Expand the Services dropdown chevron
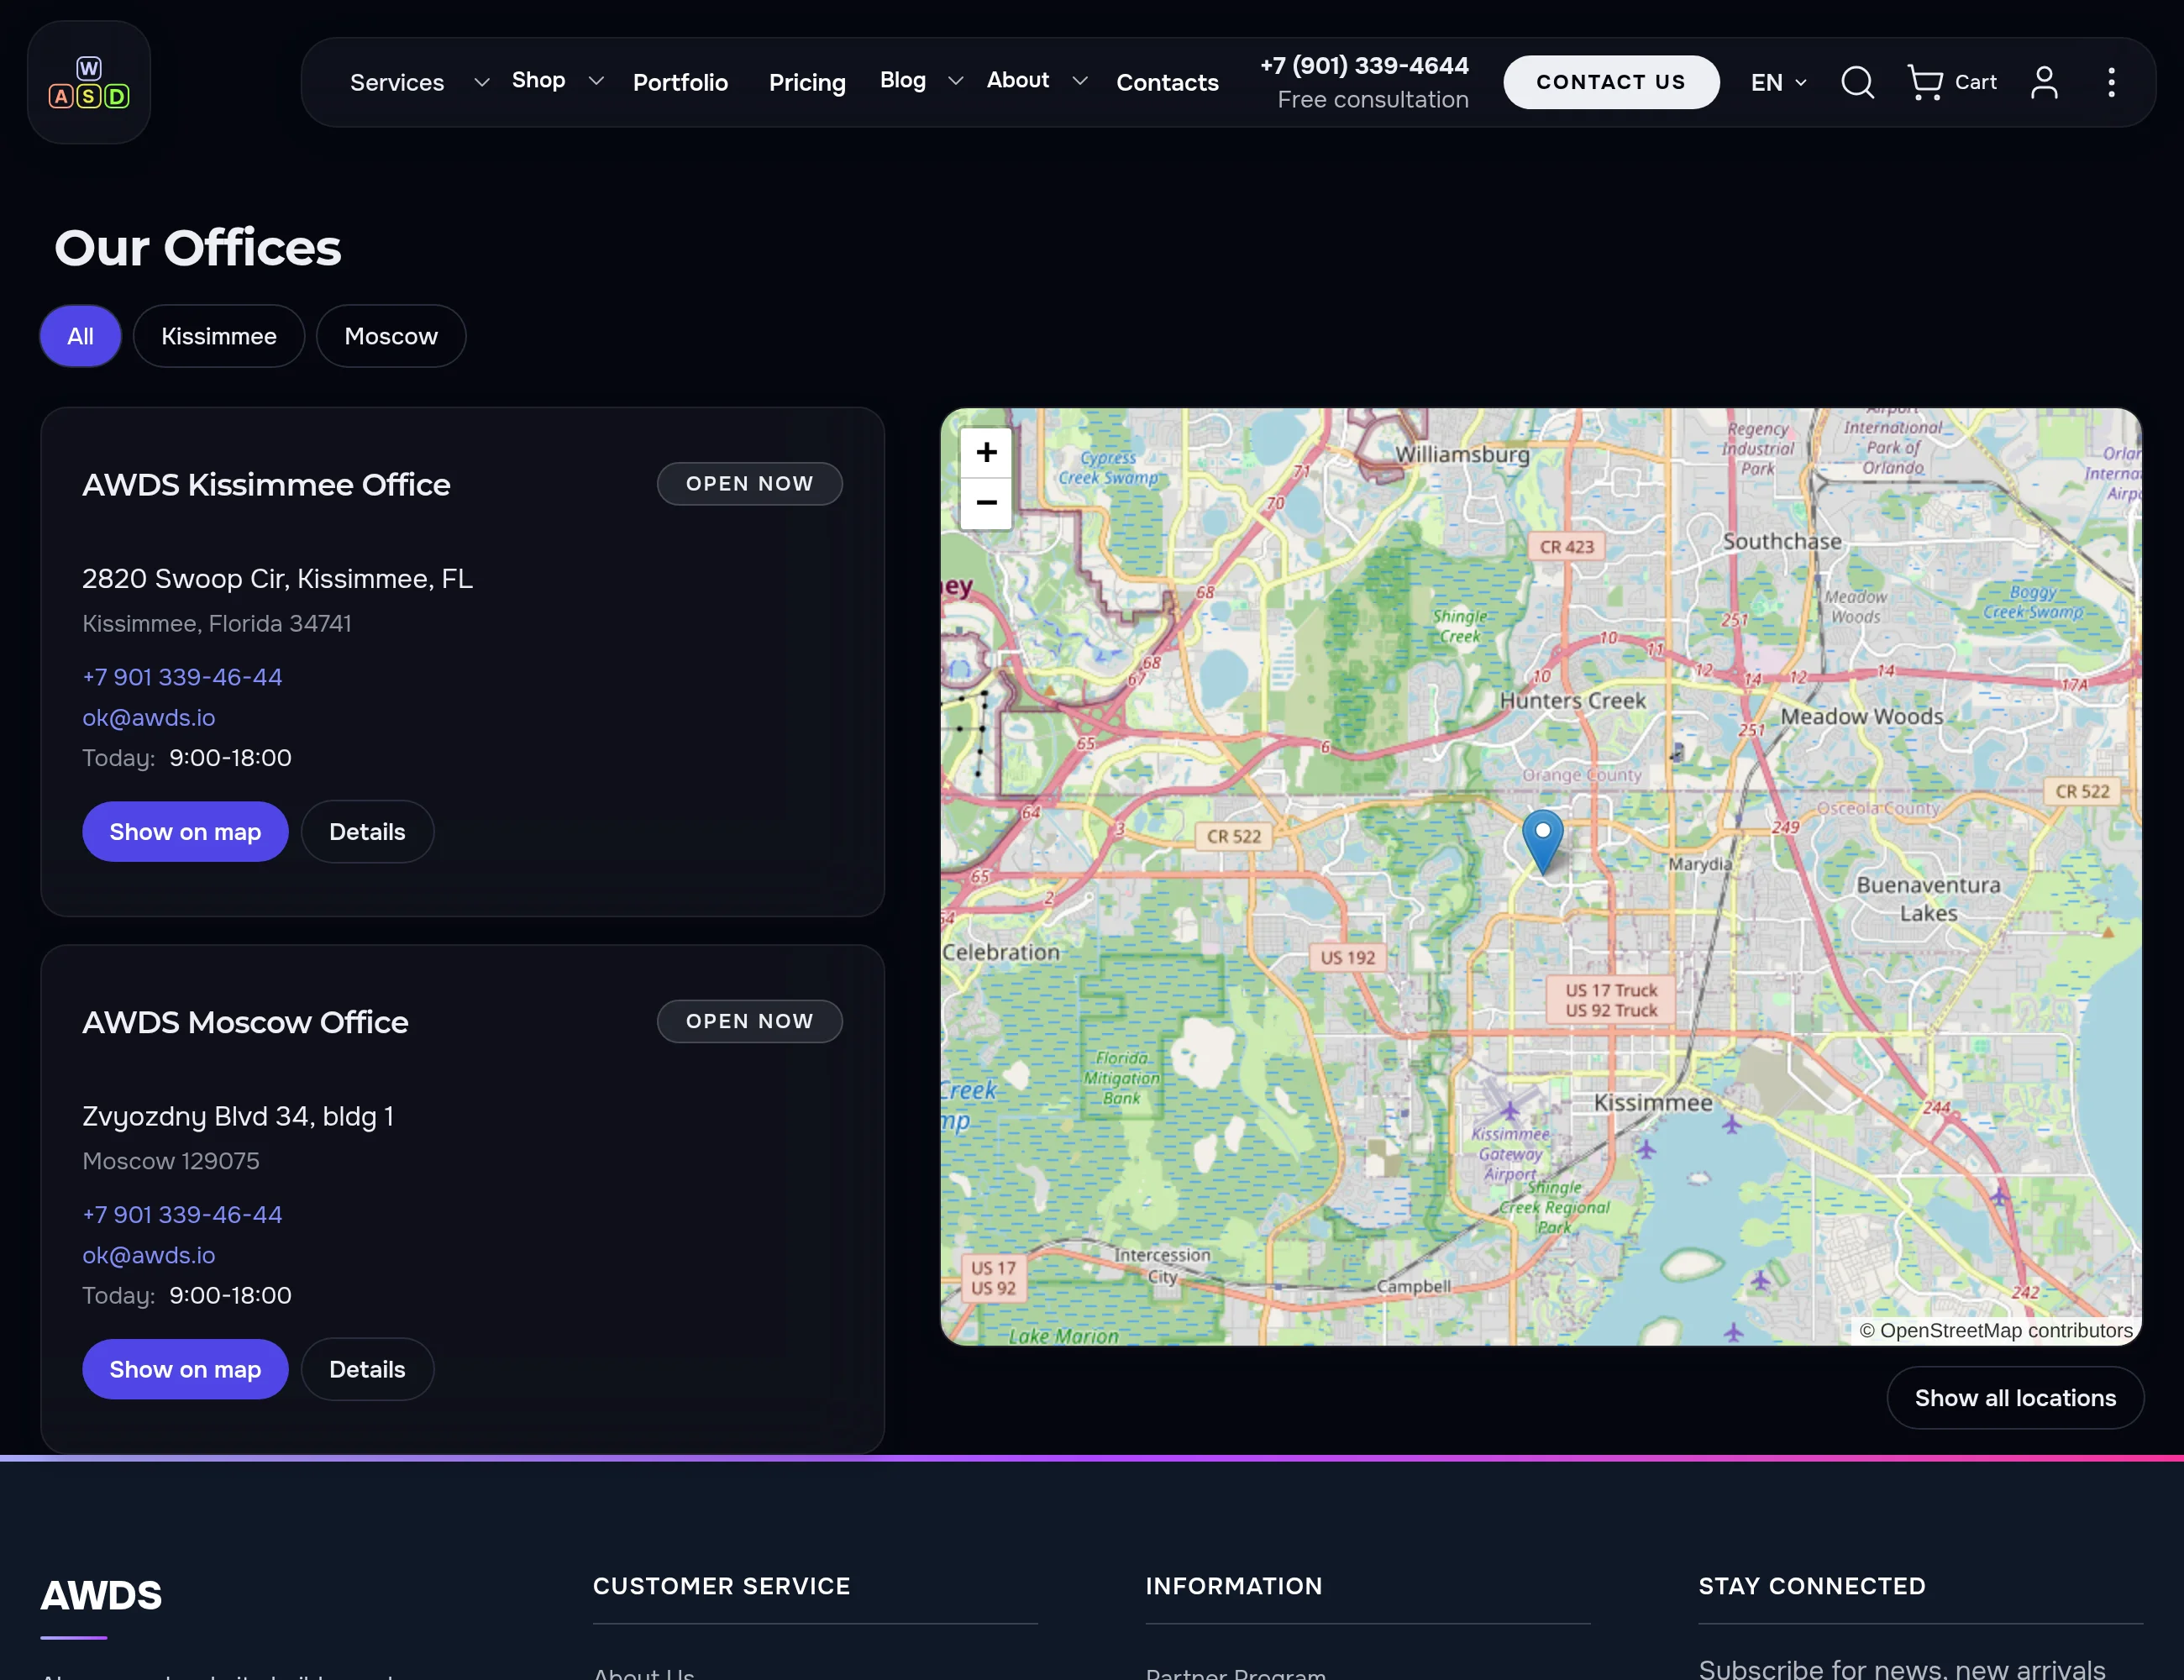Screen dimensions: 2184x1680 [x=481, y=82]
